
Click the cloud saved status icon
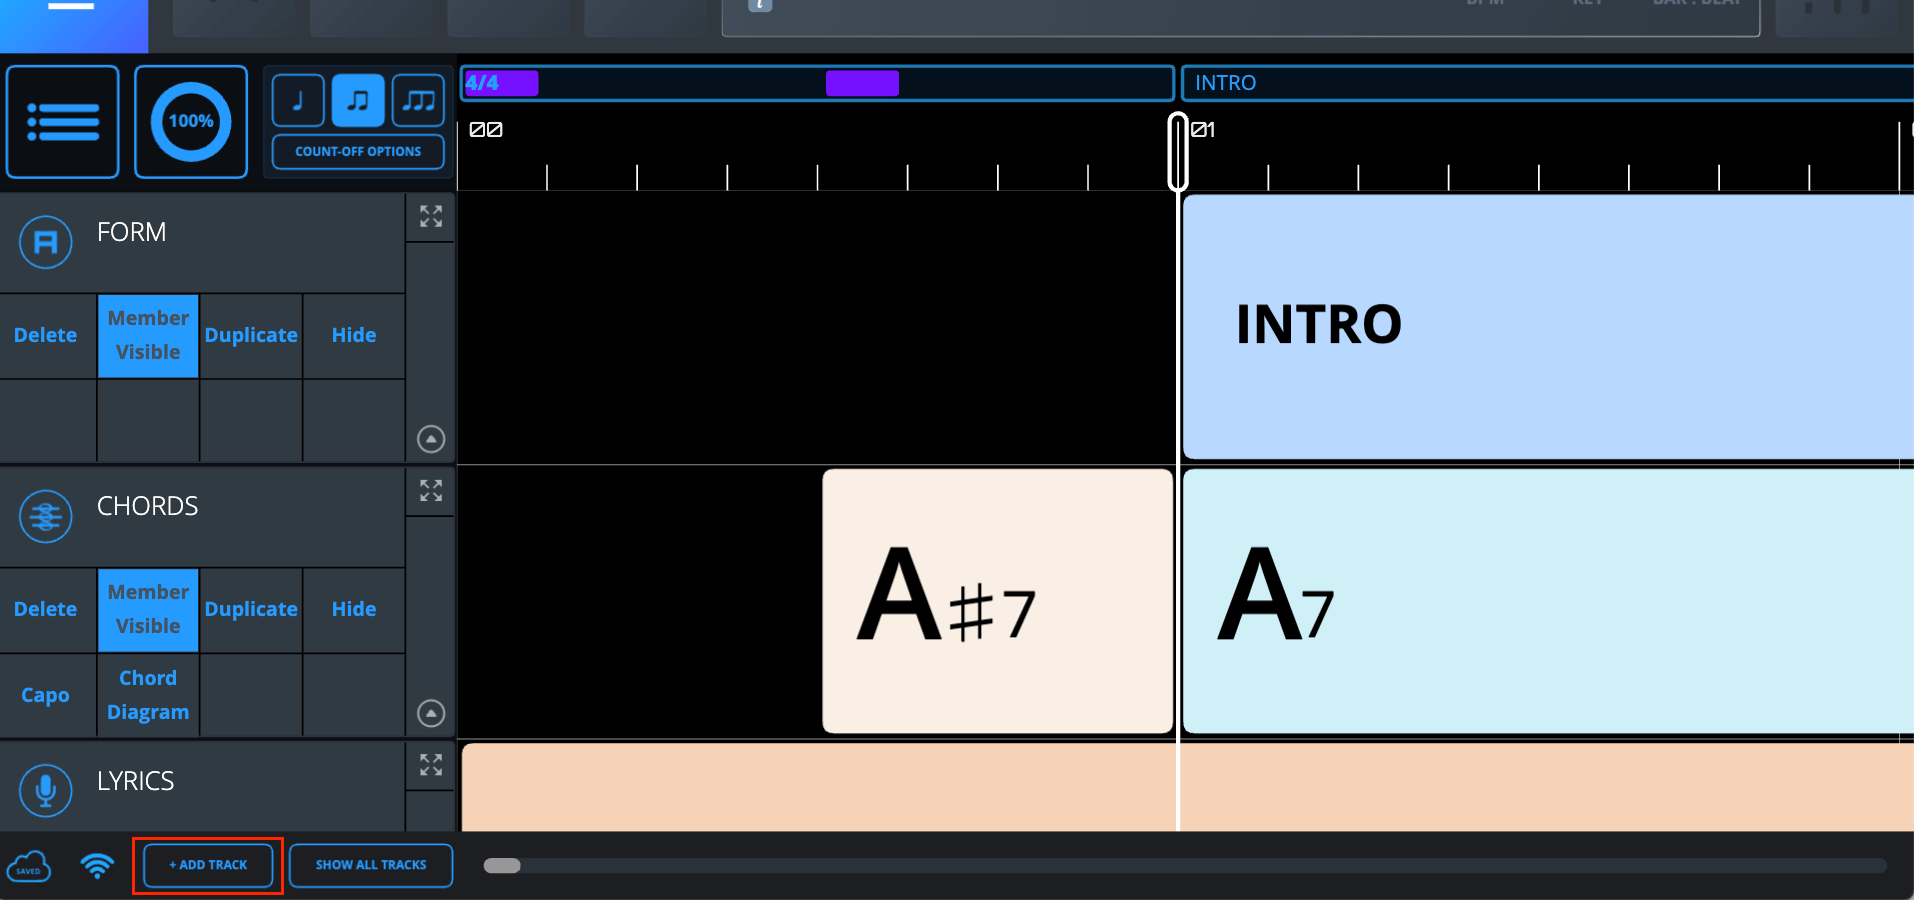[29, 866]
